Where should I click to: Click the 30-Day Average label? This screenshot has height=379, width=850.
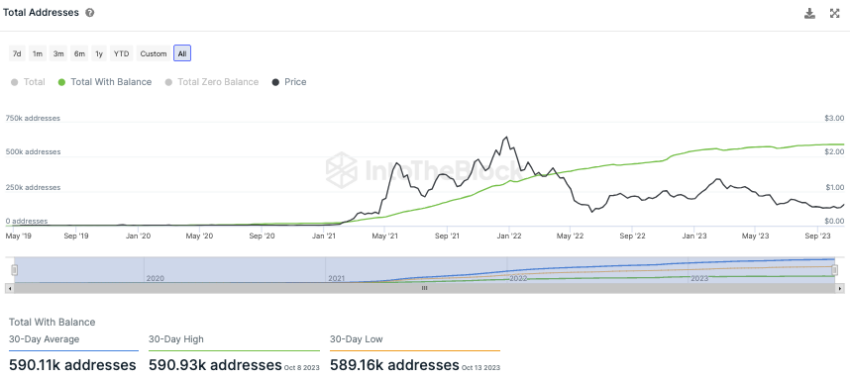44,339
